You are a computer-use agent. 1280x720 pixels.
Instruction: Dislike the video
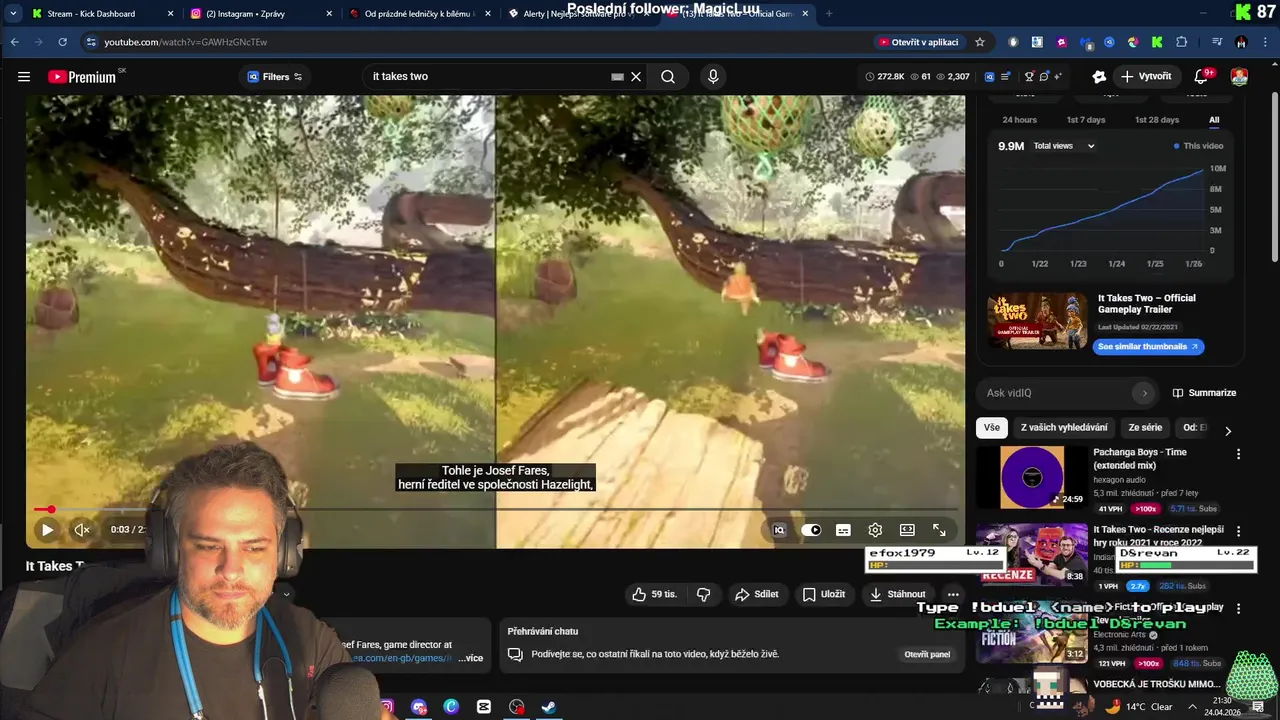(x=703, y=594)
